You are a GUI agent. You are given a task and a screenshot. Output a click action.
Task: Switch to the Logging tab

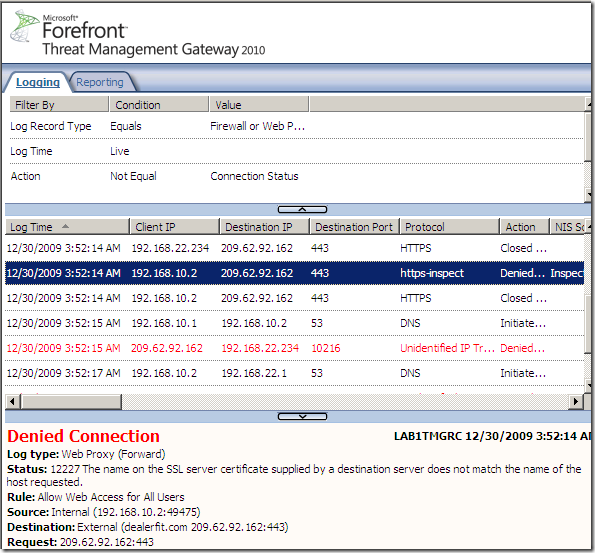(x=38, y=82)
